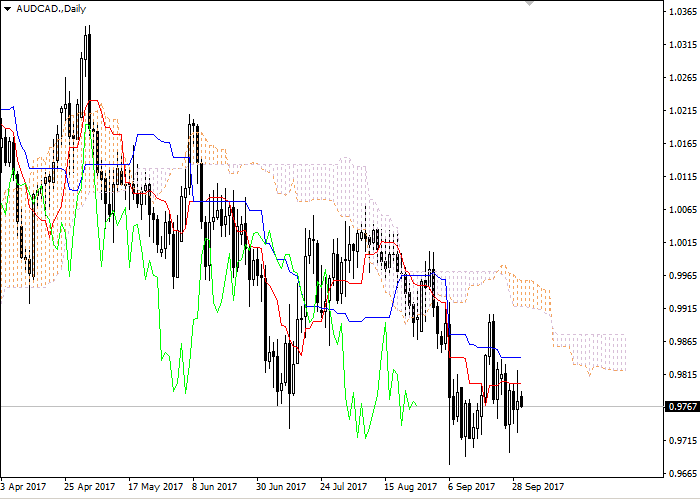Click the 1.0115 price scale label
The image size is (700, 500).
click(683, 177)
